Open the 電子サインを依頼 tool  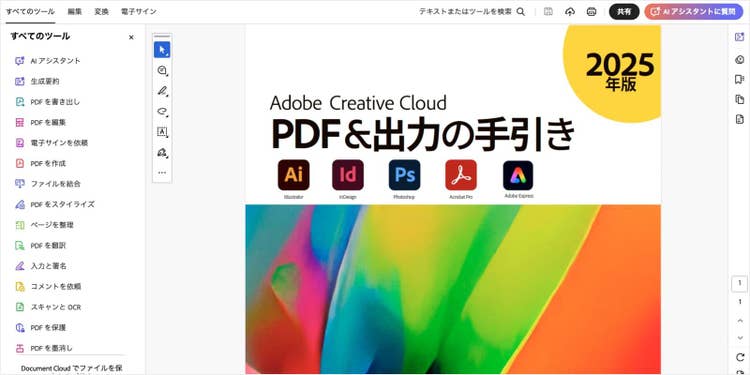pyautogui.click(x=52, y=143)
